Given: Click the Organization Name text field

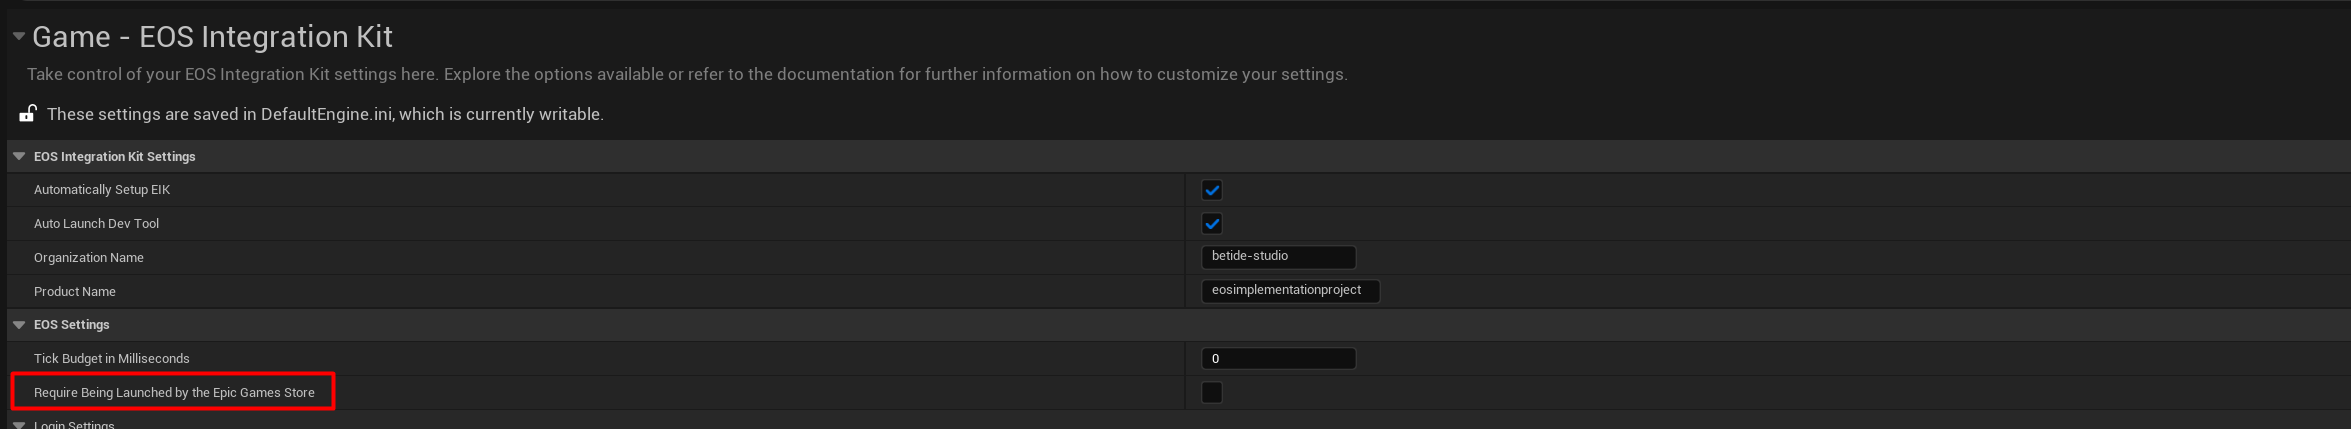Looking at the screenshot, I should [1277, 257].
